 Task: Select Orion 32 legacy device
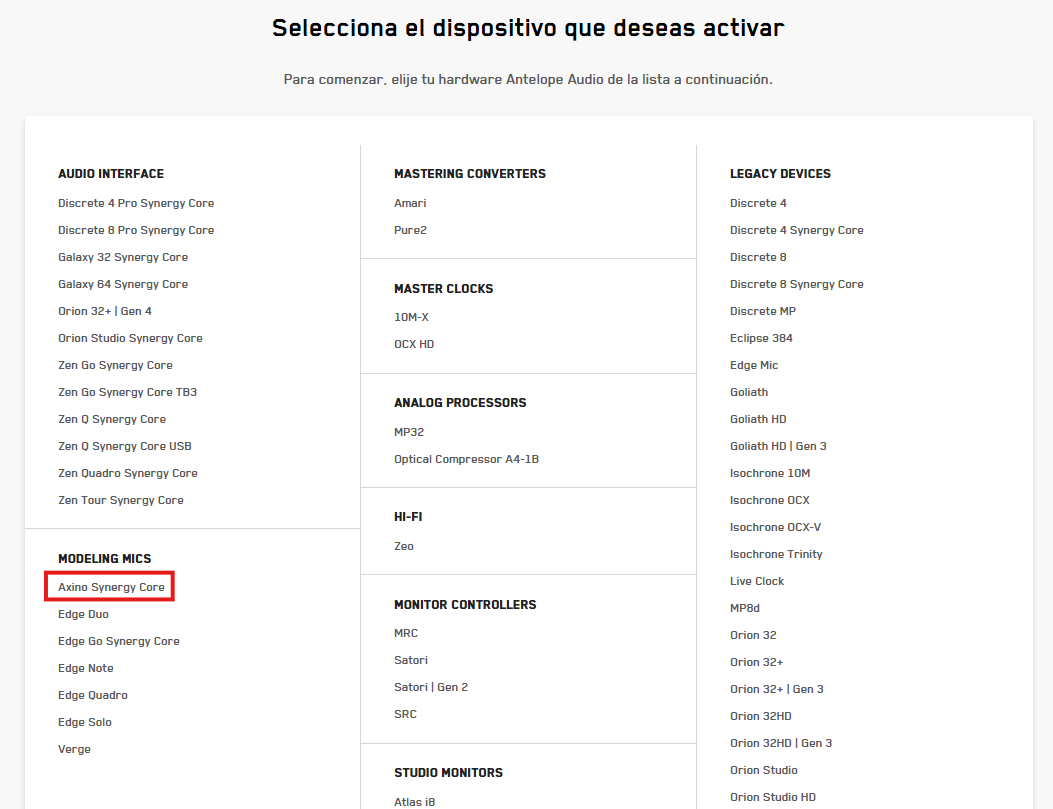[753, 635]
